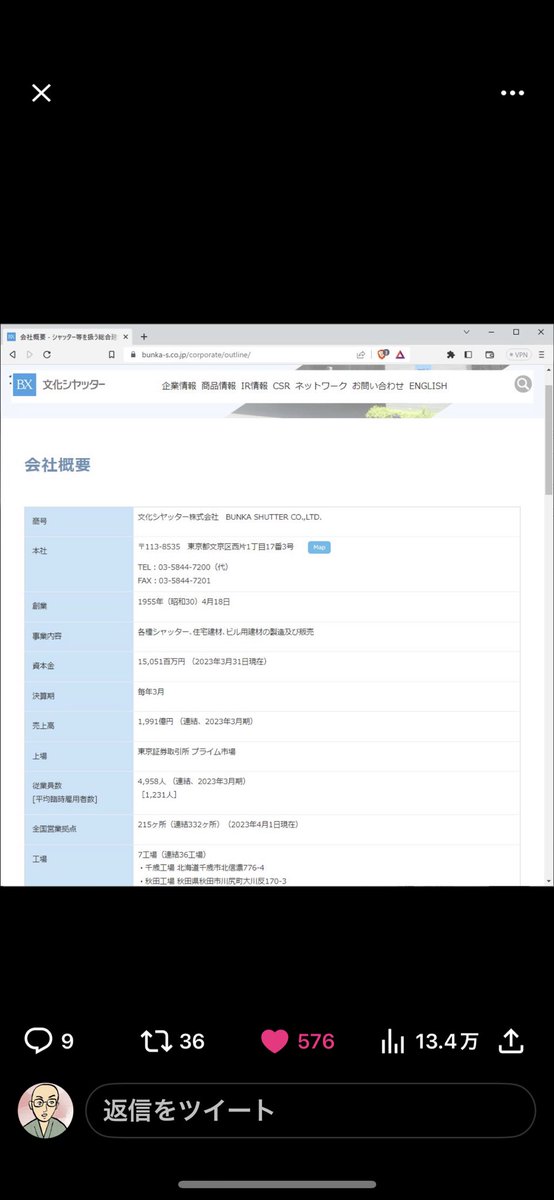Viewport: 554px width, 1200px height.
Task: Close the 会社概要 browser tab
Action: point(125,337)
